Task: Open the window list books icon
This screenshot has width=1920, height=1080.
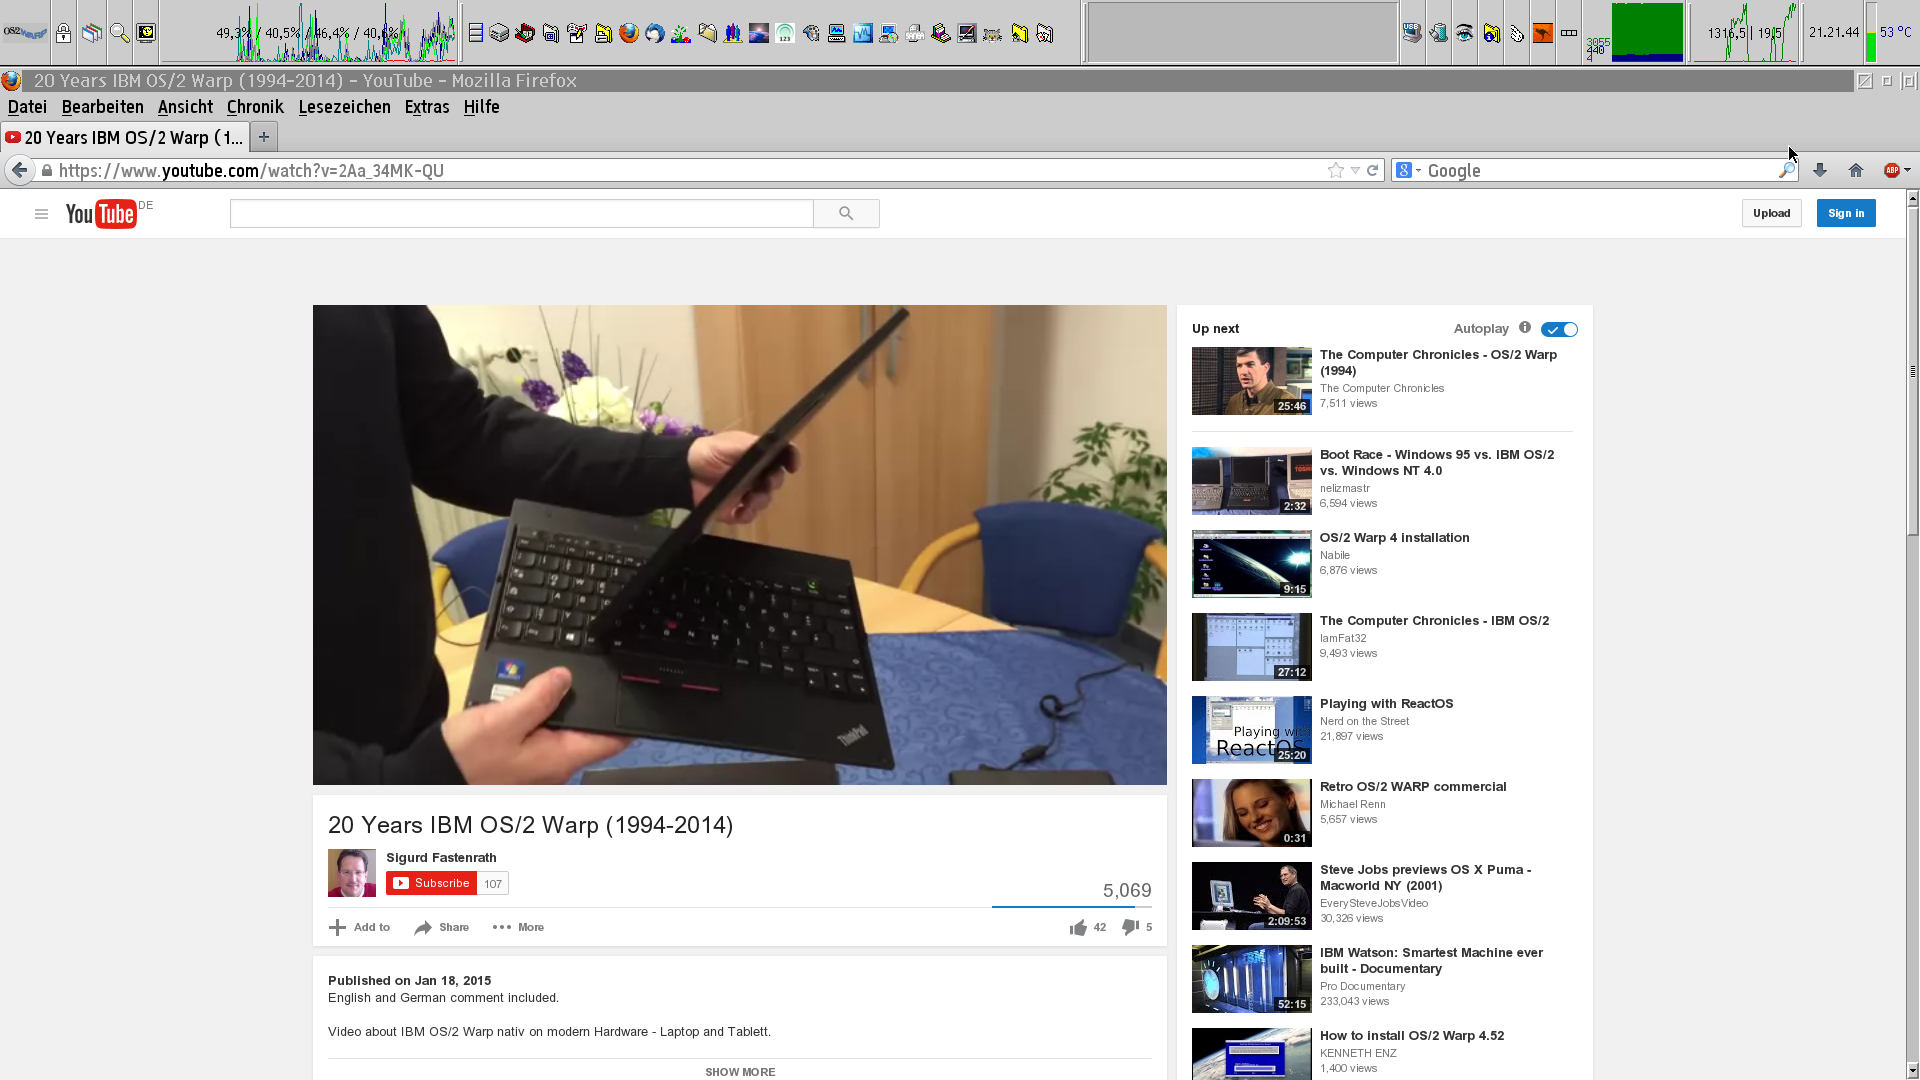Action: point(92,33)
